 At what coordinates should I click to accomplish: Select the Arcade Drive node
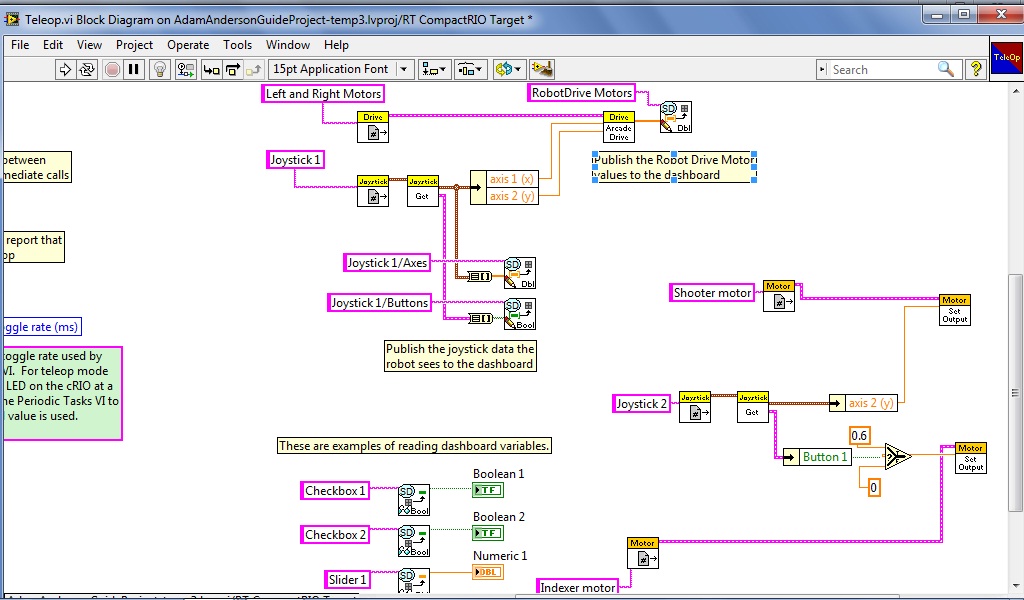point(618,127)
